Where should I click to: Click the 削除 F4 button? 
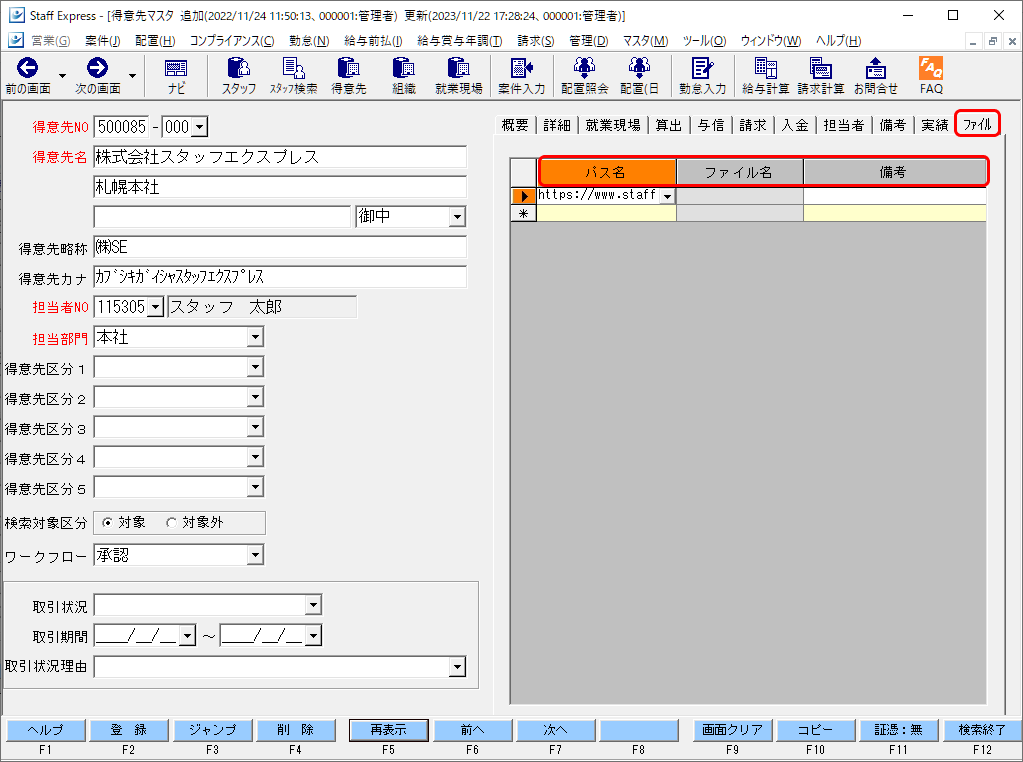296,730
